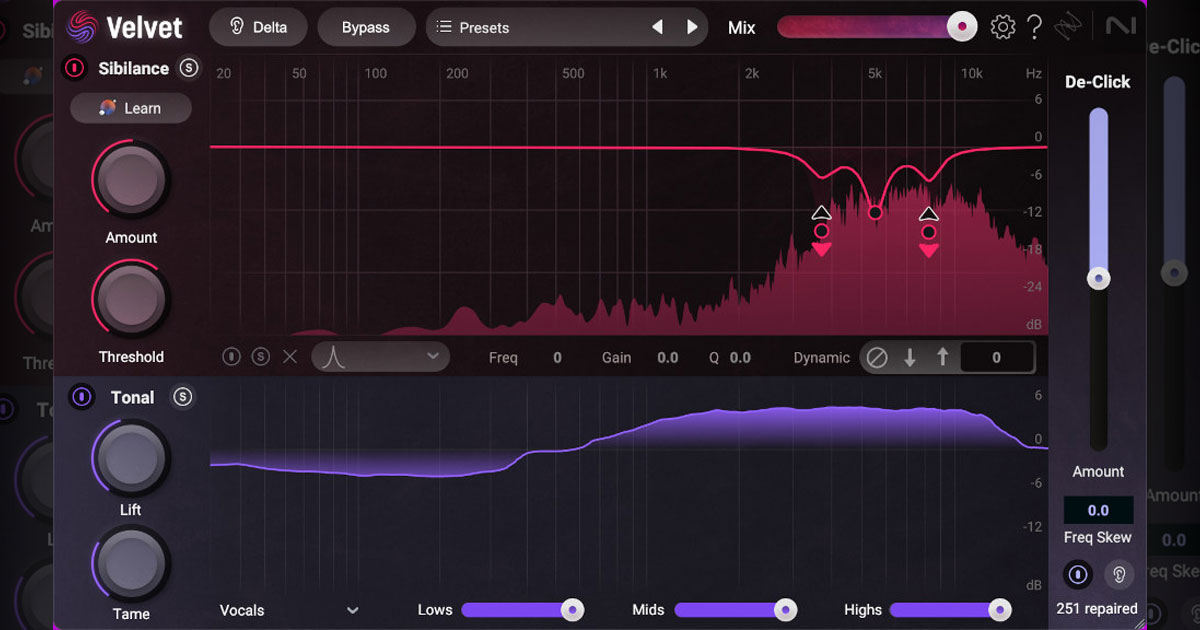This screenshot has width=1200, height=630.
Task: Click the Freq value field
Action: pos(557,357)
